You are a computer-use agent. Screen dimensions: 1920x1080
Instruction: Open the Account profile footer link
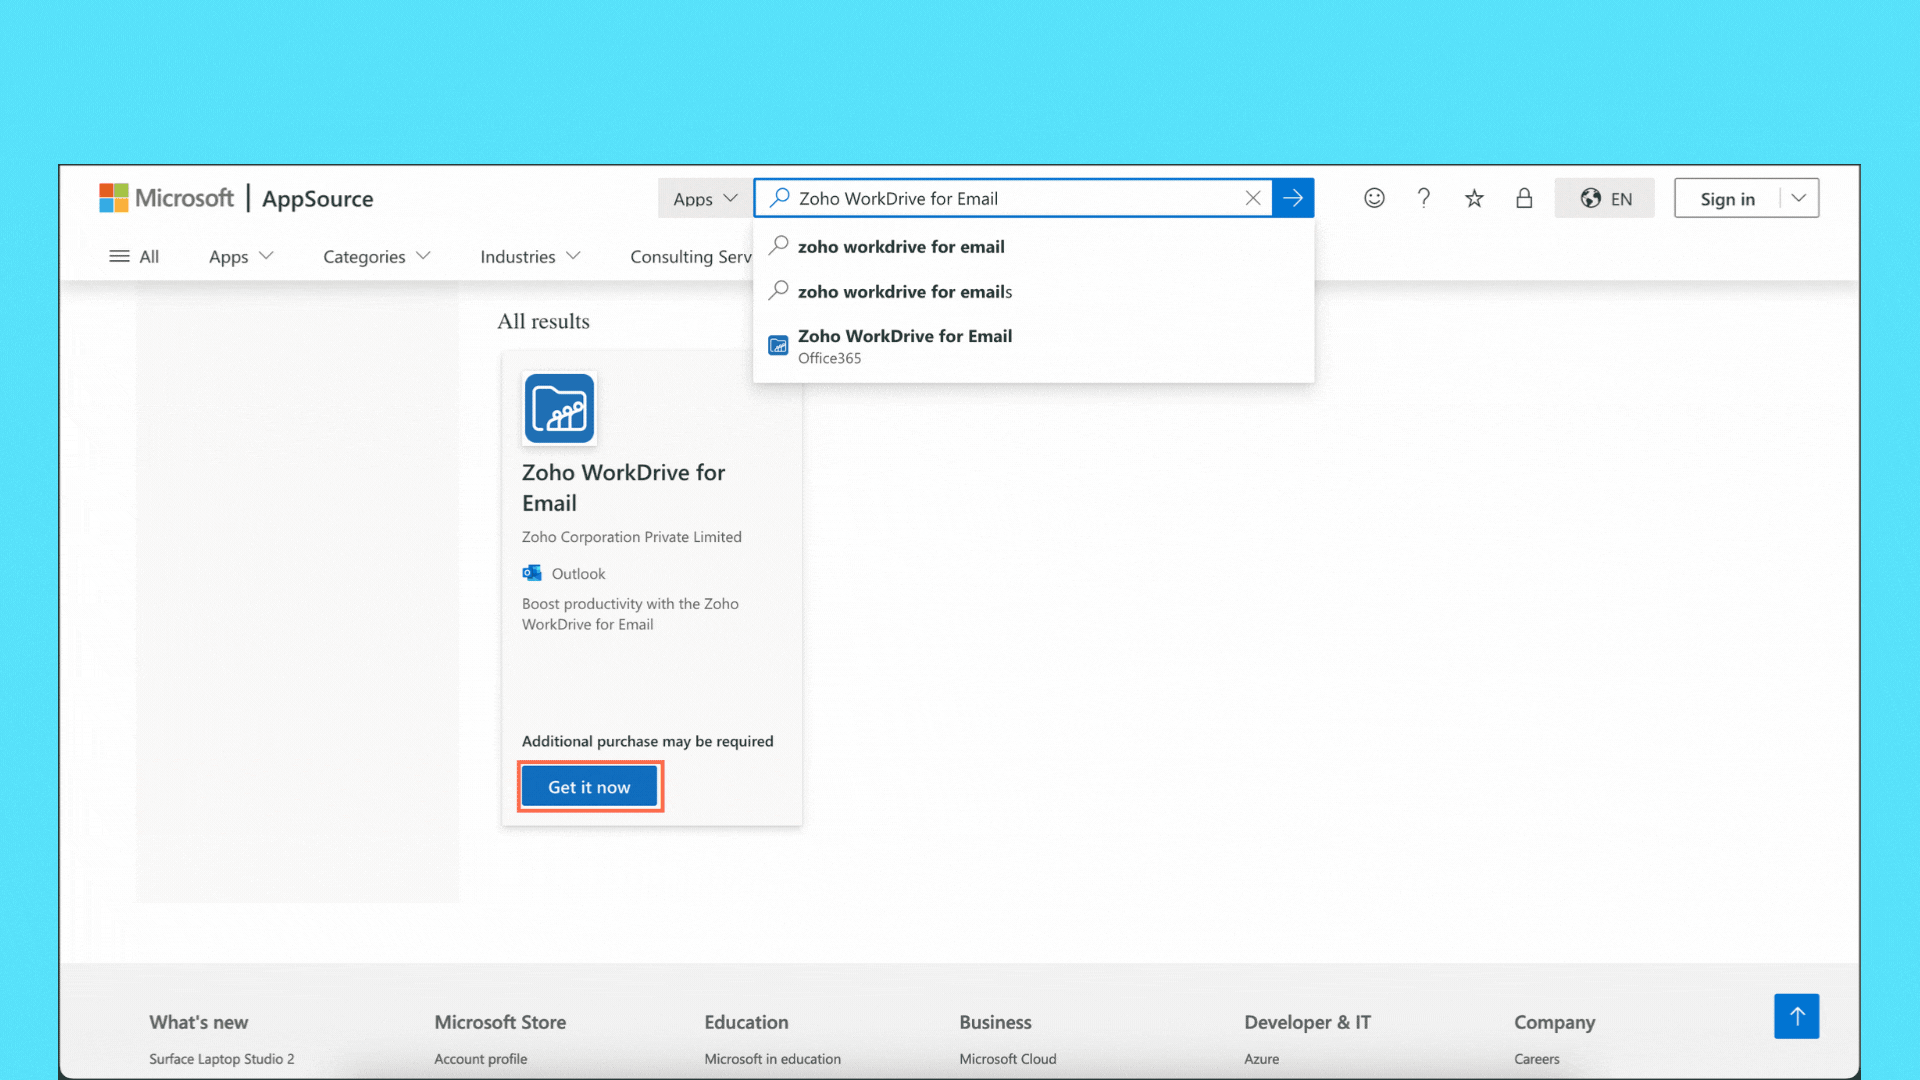(480, 1059)
